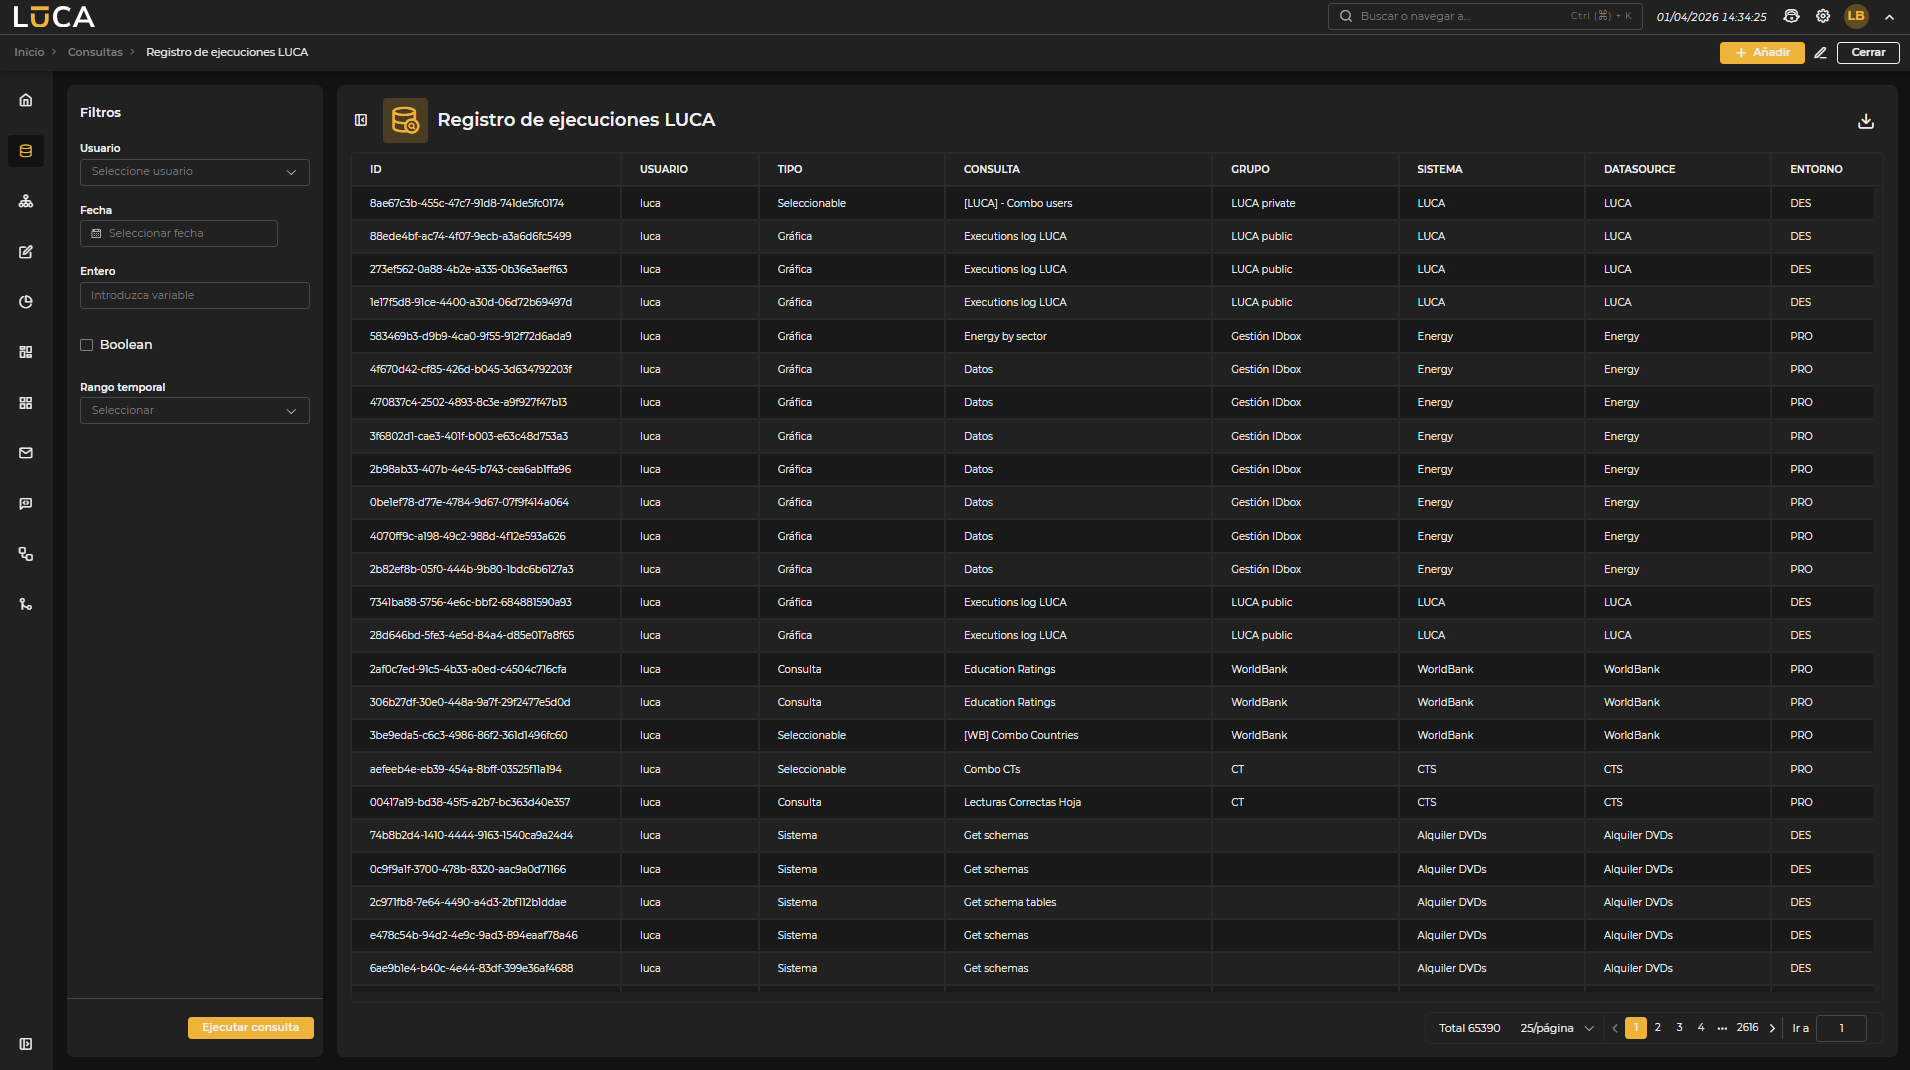
Task: Expand the sidebar with bottom panel icon
Action: 26,1044
